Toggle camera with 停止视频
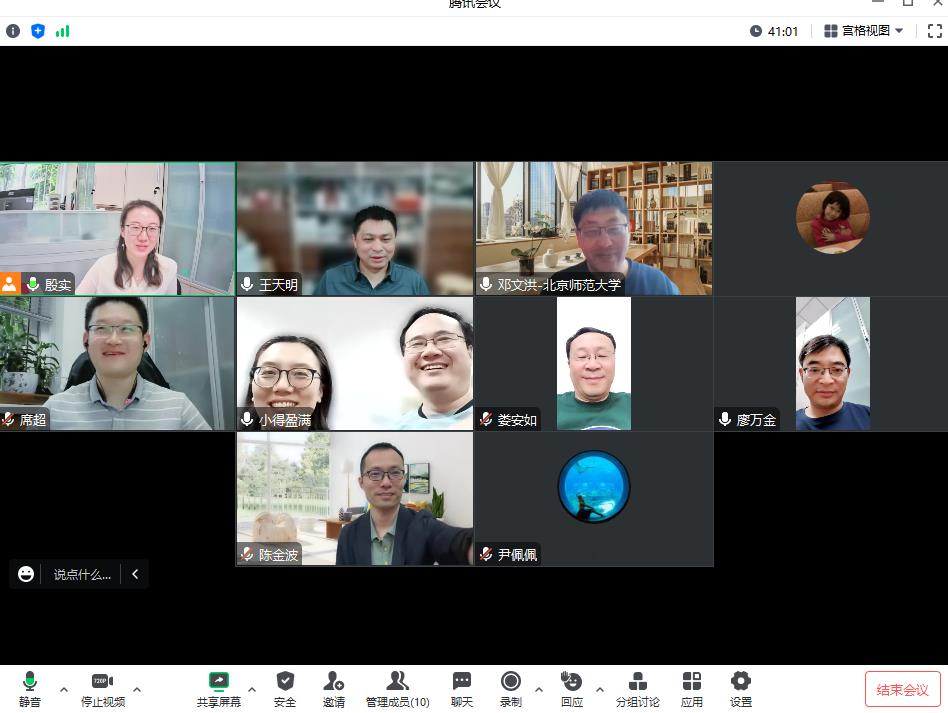The height and width of the screenshot is (713, 948). tap(103, 688)
